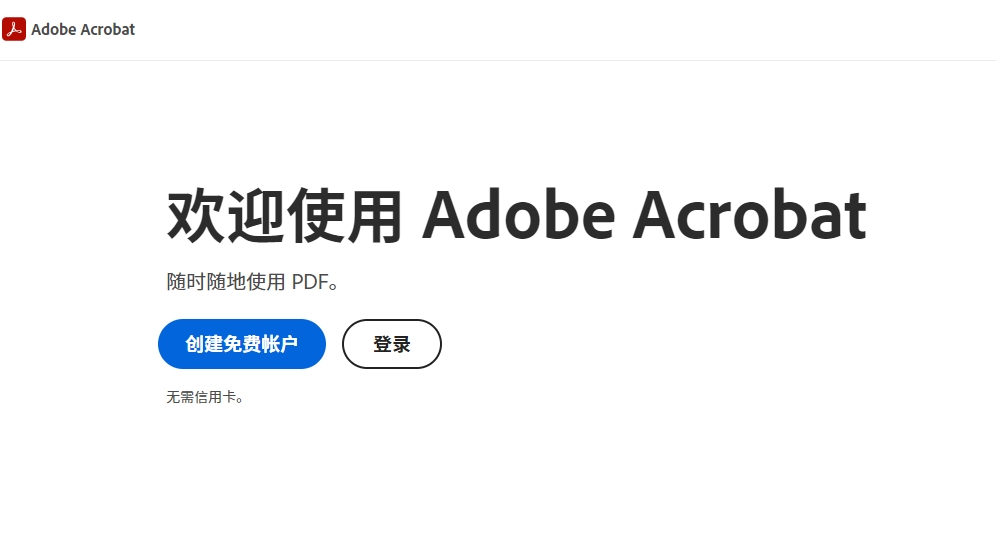Click the PDF word in the subtitle line
The height and width of the screenshot is (548, 996).
(310, 281)
